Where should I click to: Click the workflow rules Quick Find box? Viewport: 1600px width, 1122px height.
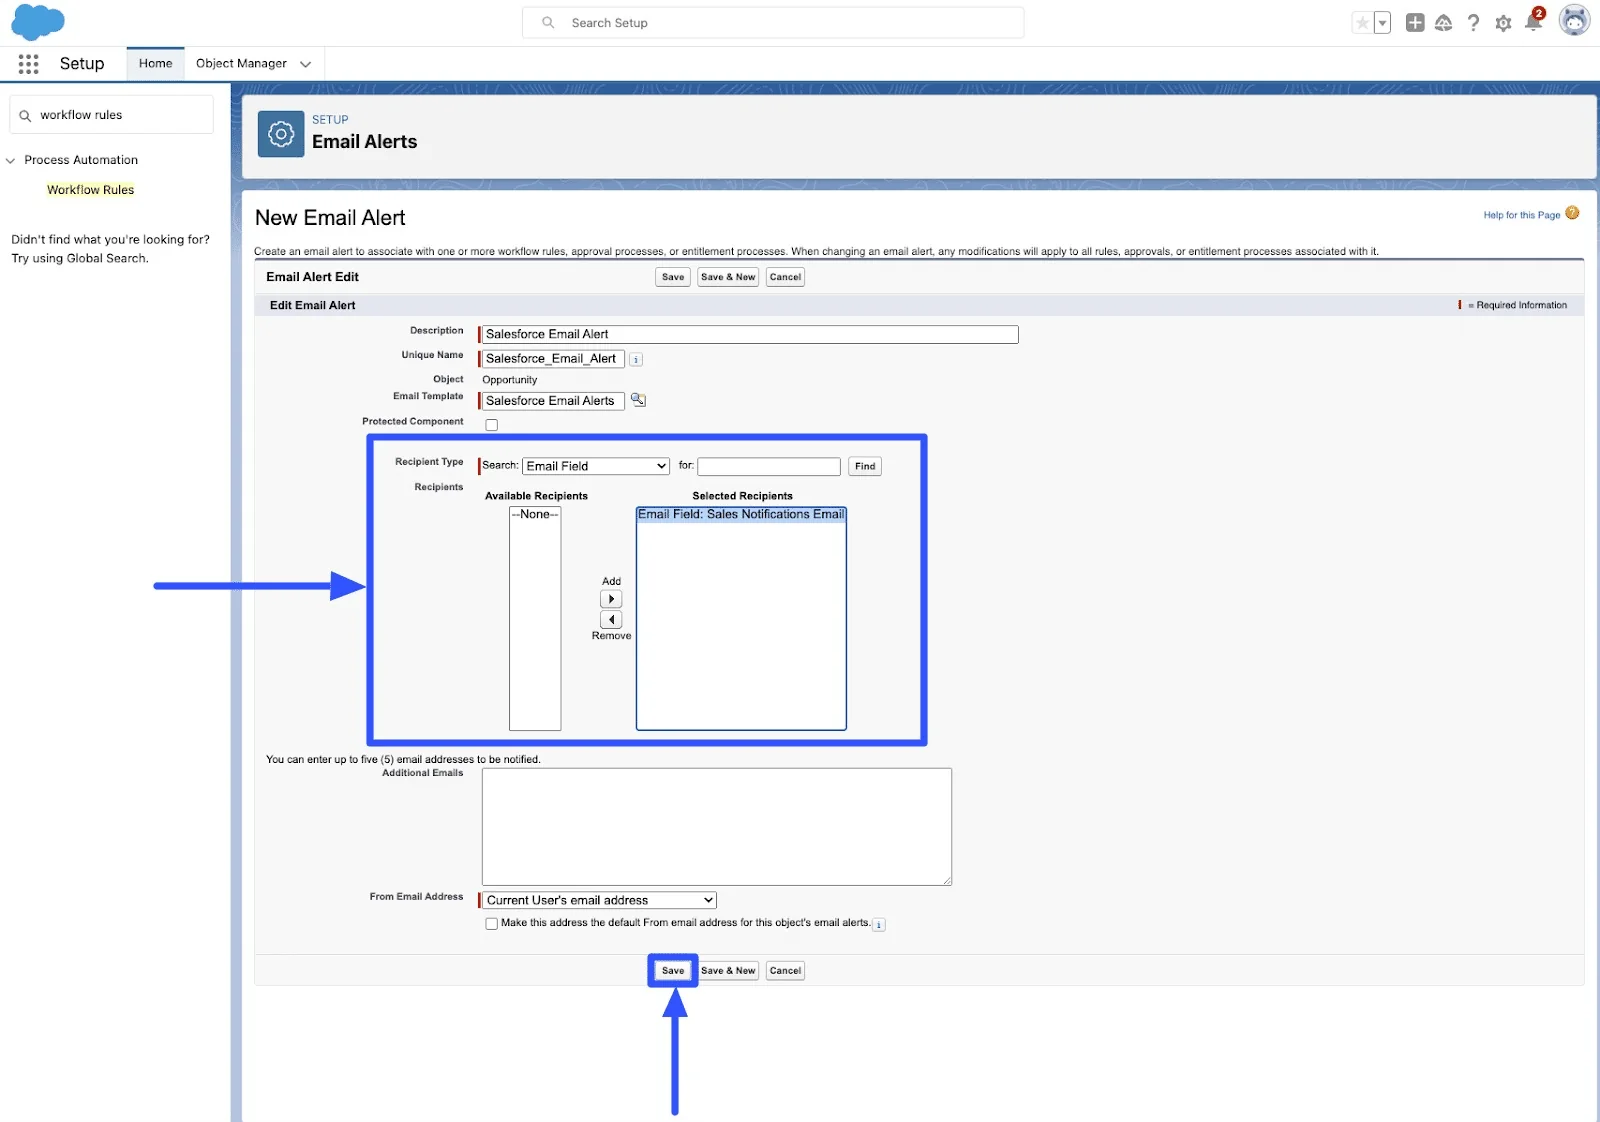pos(111,115)
